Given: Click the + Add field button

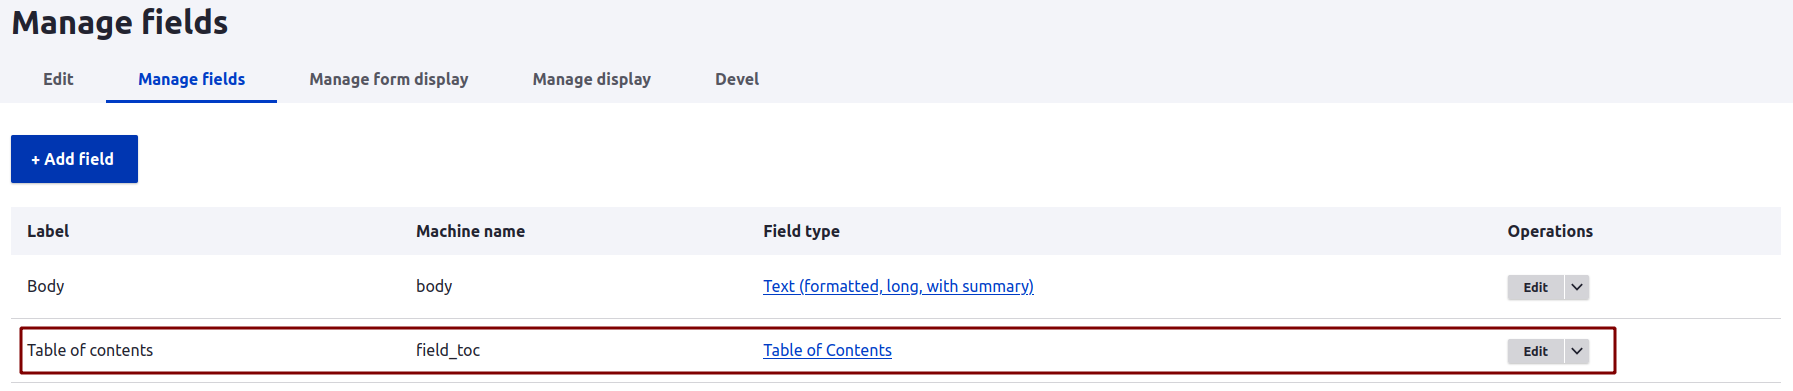Looking at the screenshot, I should (x=74, y=159).
